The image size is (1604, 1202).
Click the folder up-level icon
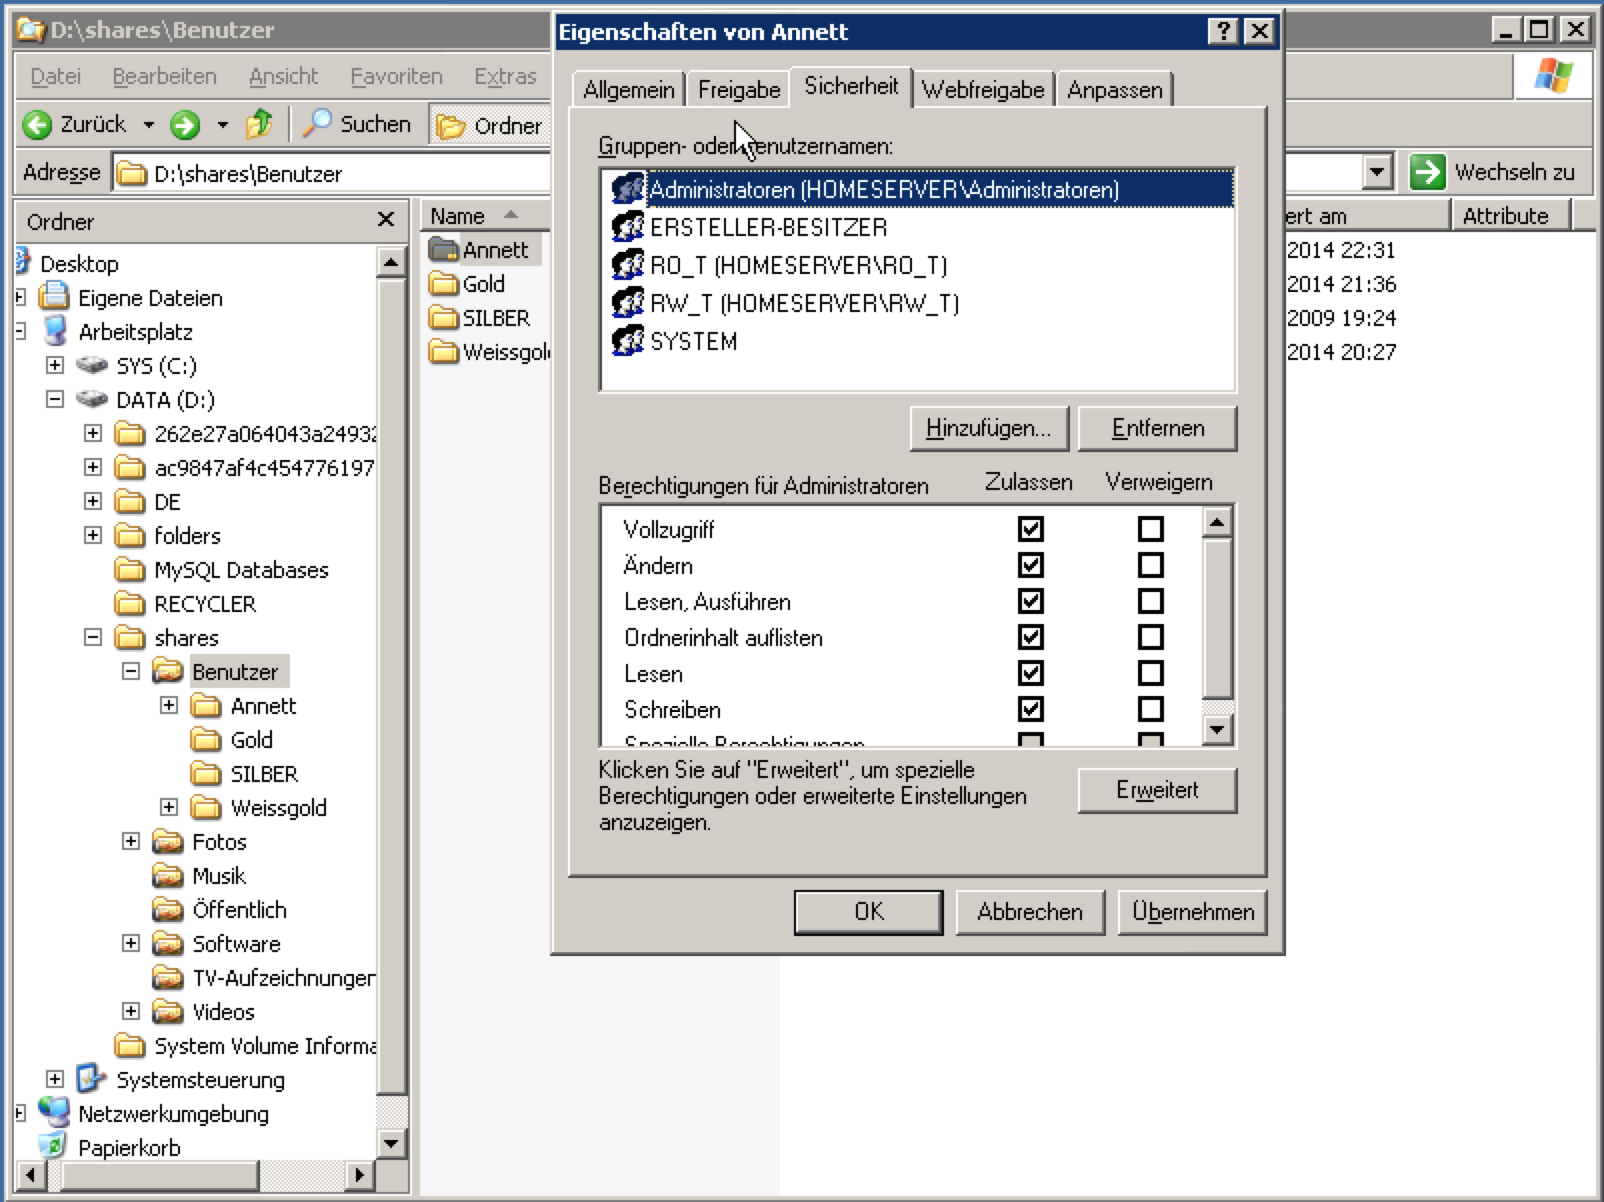(259, 124)
